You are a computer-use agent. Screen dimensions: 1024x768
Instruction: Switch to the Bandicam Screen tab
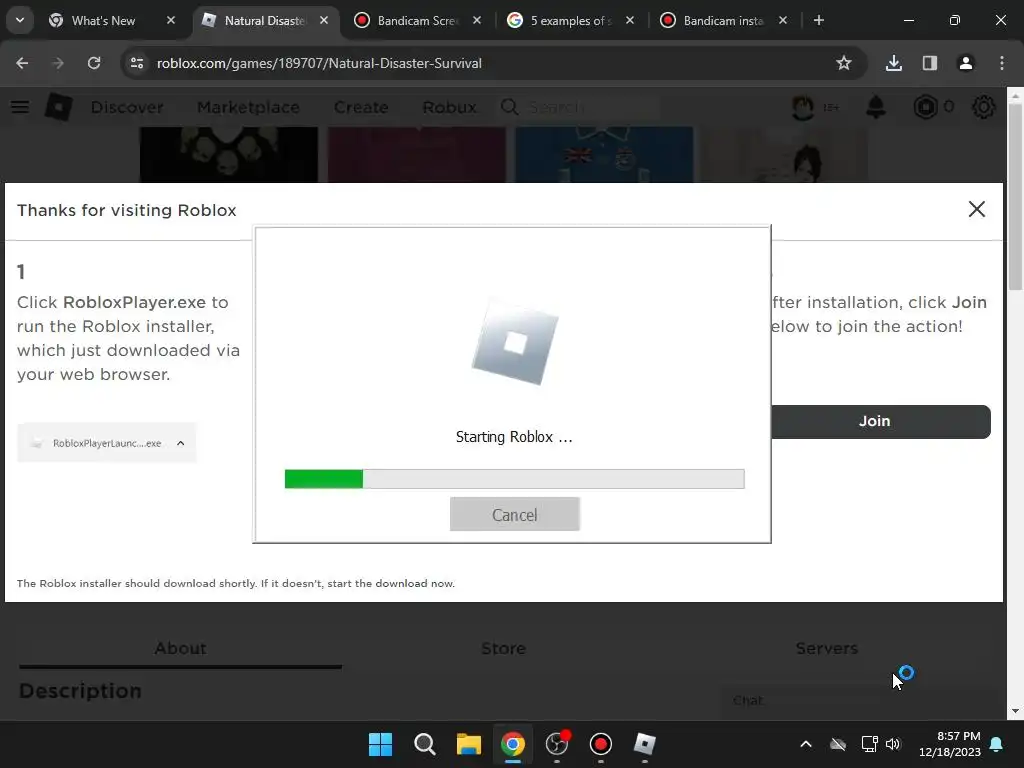pos(419,21)
